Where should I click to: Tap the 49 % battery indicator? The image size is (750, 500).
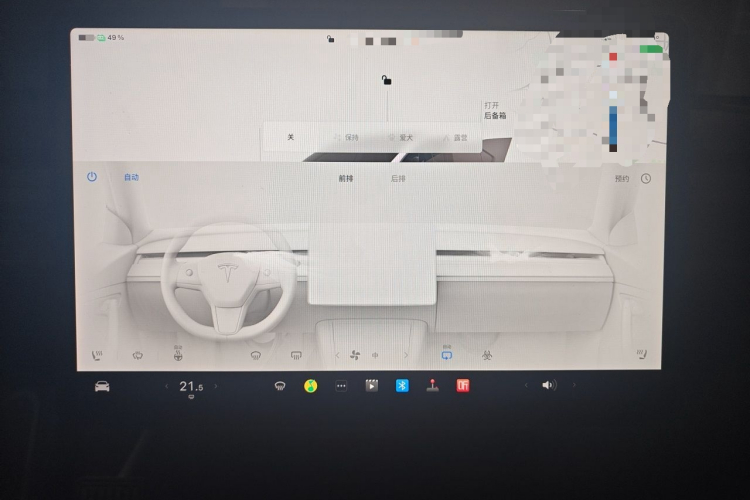coord(101,37)
